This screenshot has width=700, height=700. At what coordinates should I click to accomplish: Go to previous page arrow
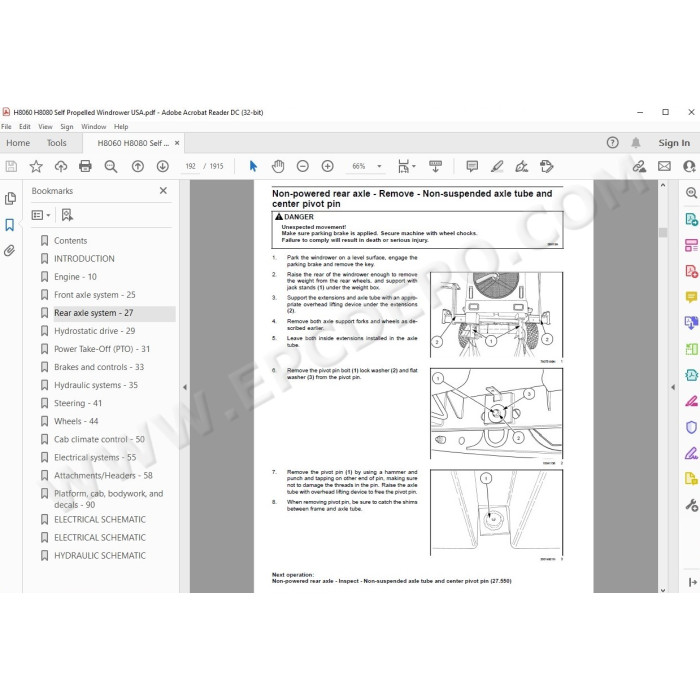pyautogui.click(x=138, y=167)
